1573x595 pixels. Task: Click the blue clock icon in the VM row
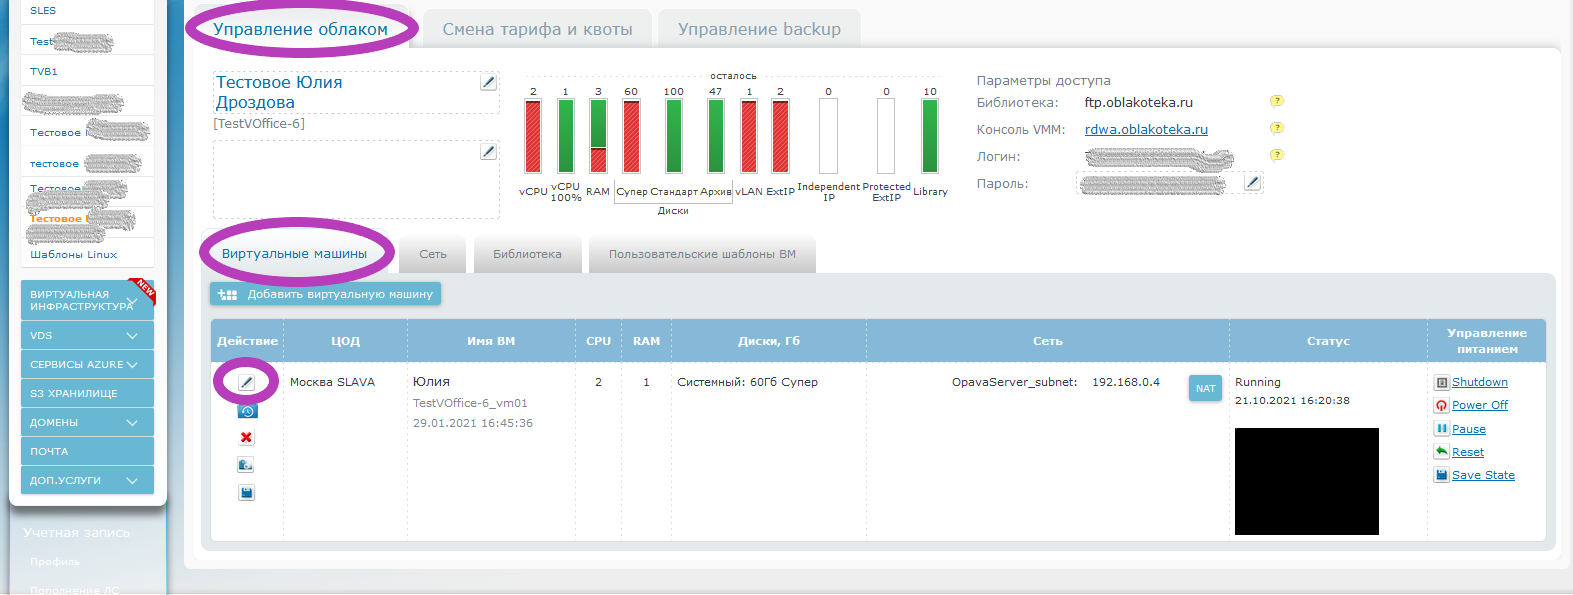point(247,411)
